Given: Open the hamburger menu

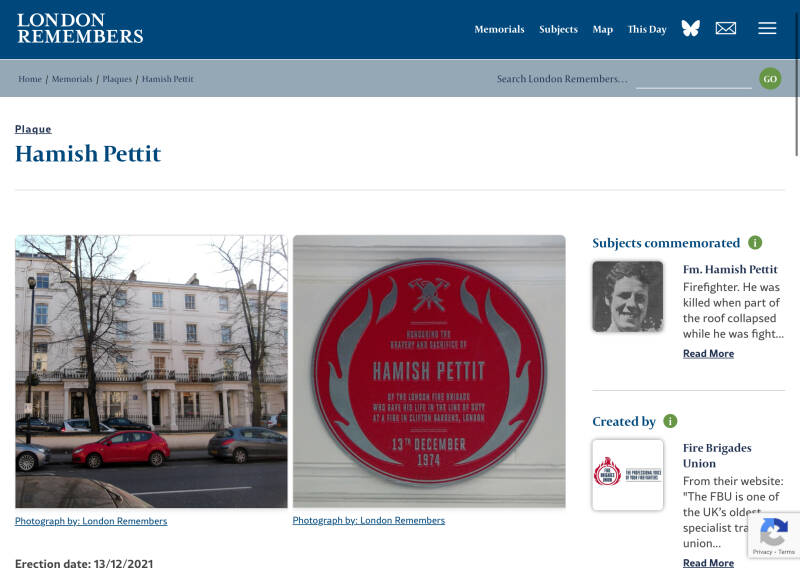Looking at the screenshot, I should click(x=767, y=29).
